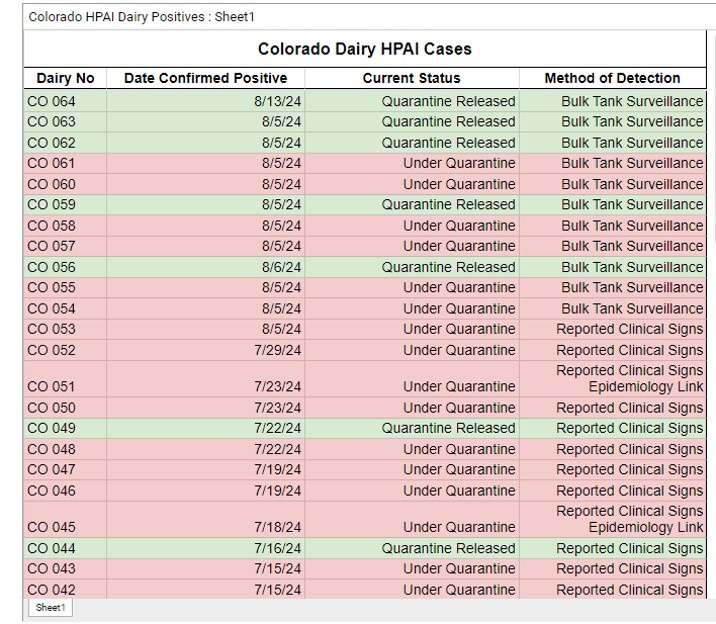Select the CO 043 cell

(x=65, y=569)
